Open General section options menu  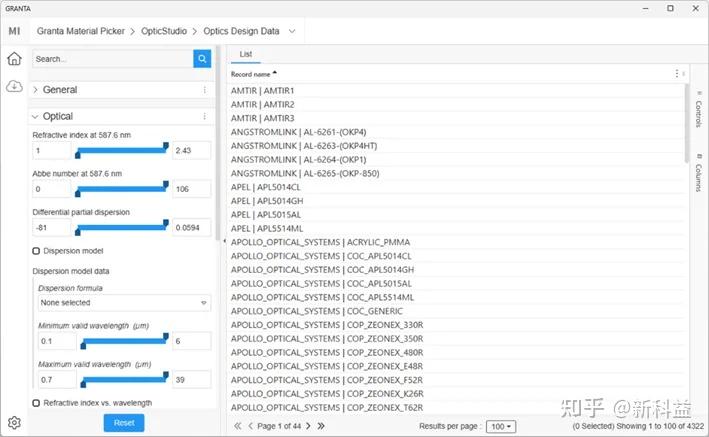[x=205, y=90]
